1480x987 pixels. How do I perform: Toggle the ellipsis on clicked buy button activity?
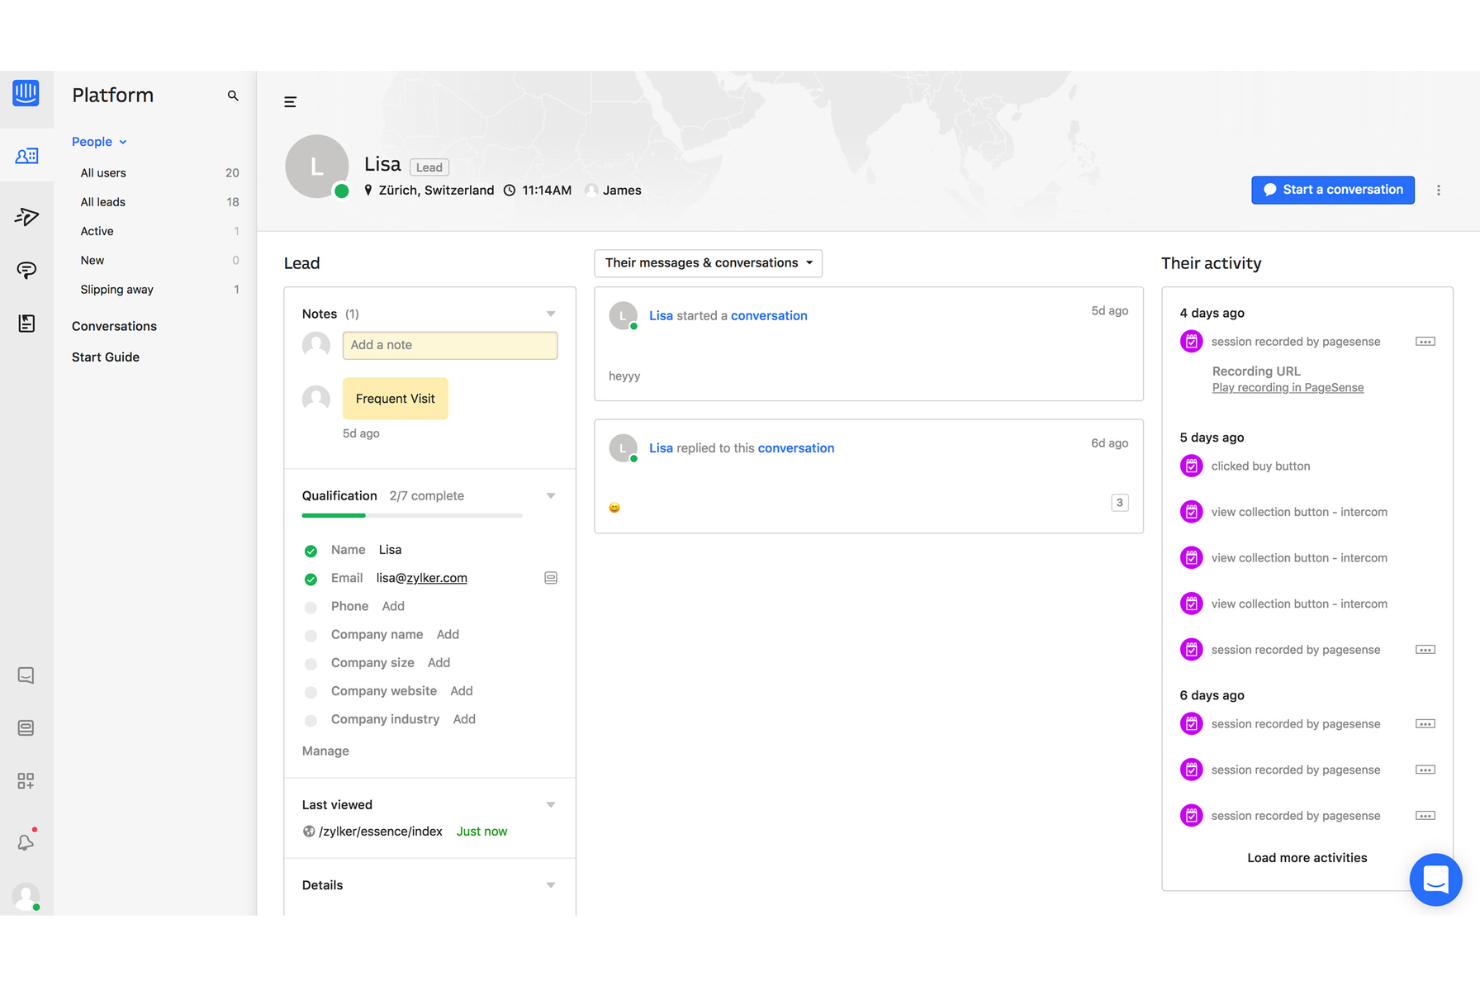(1424, 465)
